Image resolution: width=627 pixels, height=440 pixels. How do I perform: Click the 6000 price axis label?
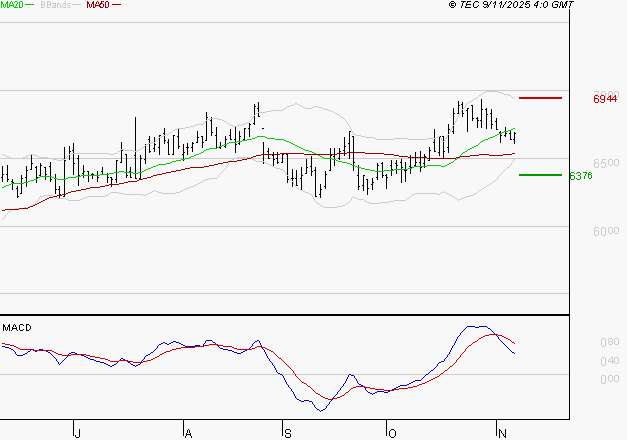point(605,231)
